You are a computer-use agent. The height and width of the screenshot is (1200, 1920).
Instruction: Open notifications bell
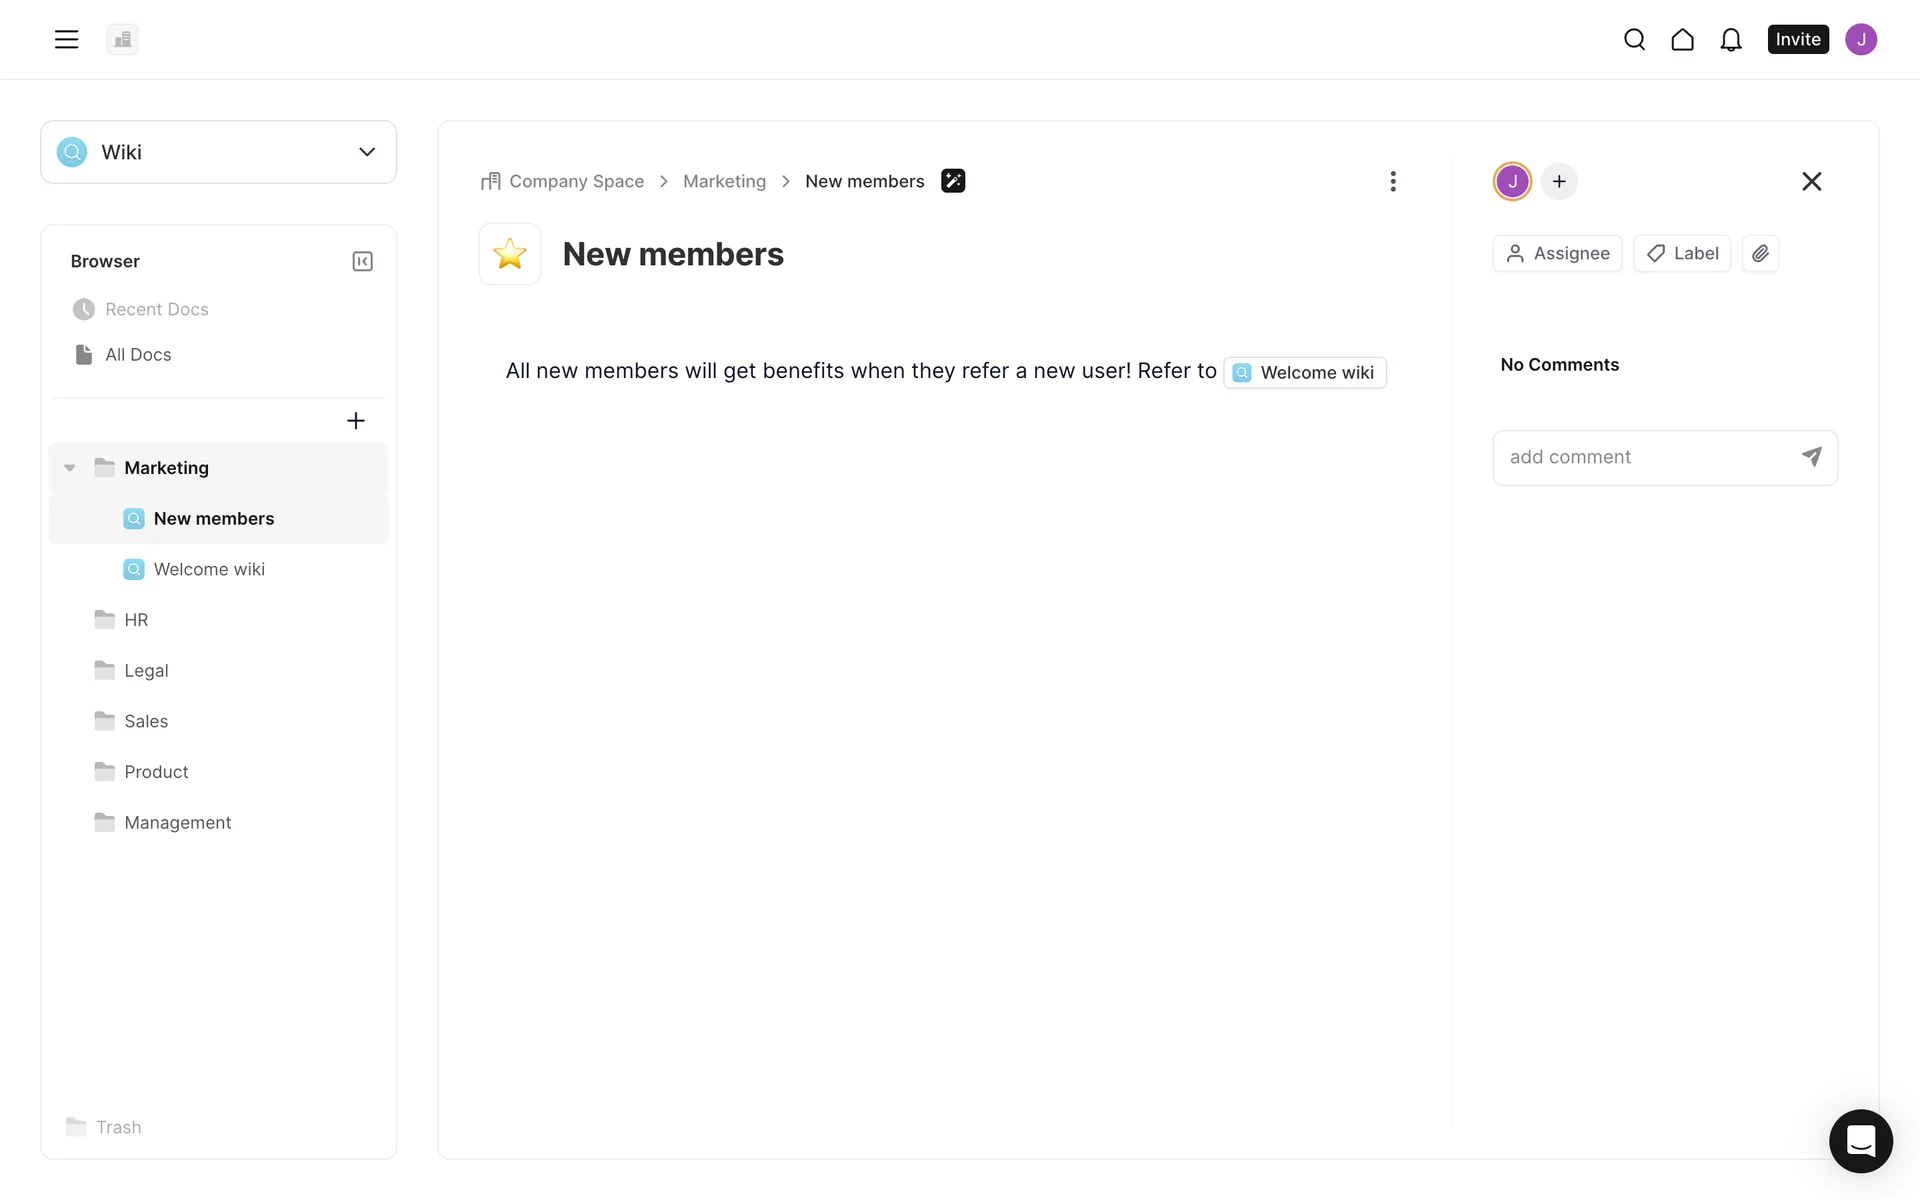tap(1730, 39)
